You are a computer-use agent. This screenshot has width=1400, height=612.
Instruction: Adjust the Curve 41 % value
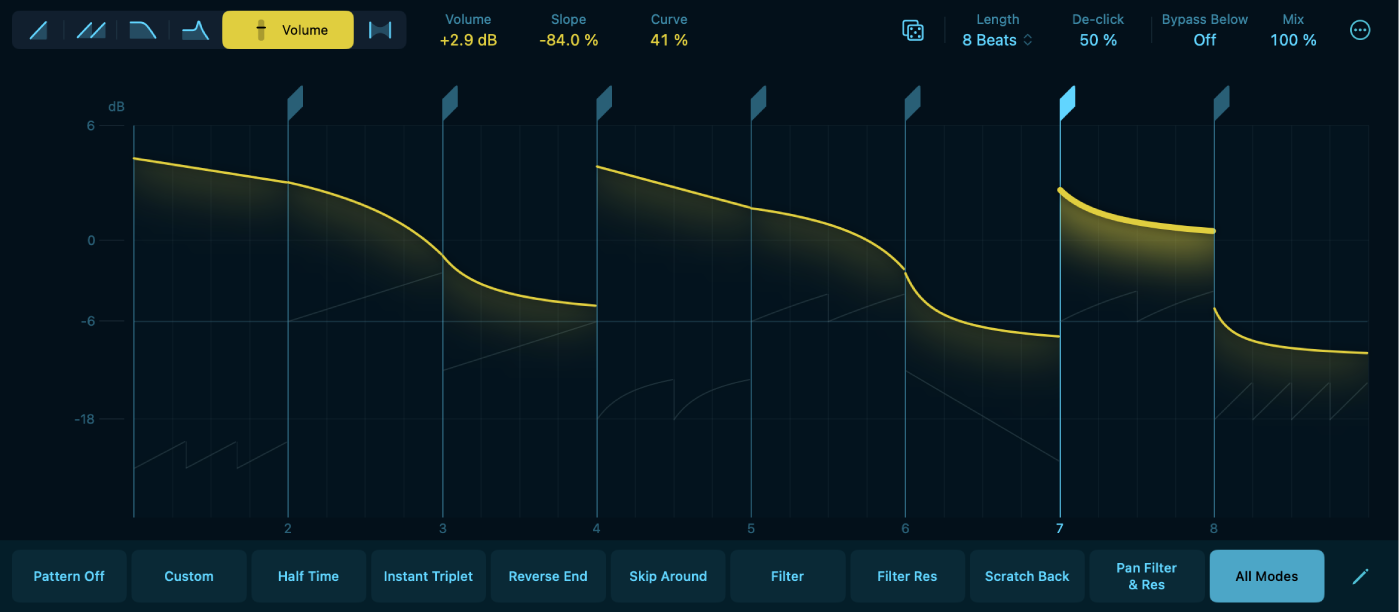(669, 40)
